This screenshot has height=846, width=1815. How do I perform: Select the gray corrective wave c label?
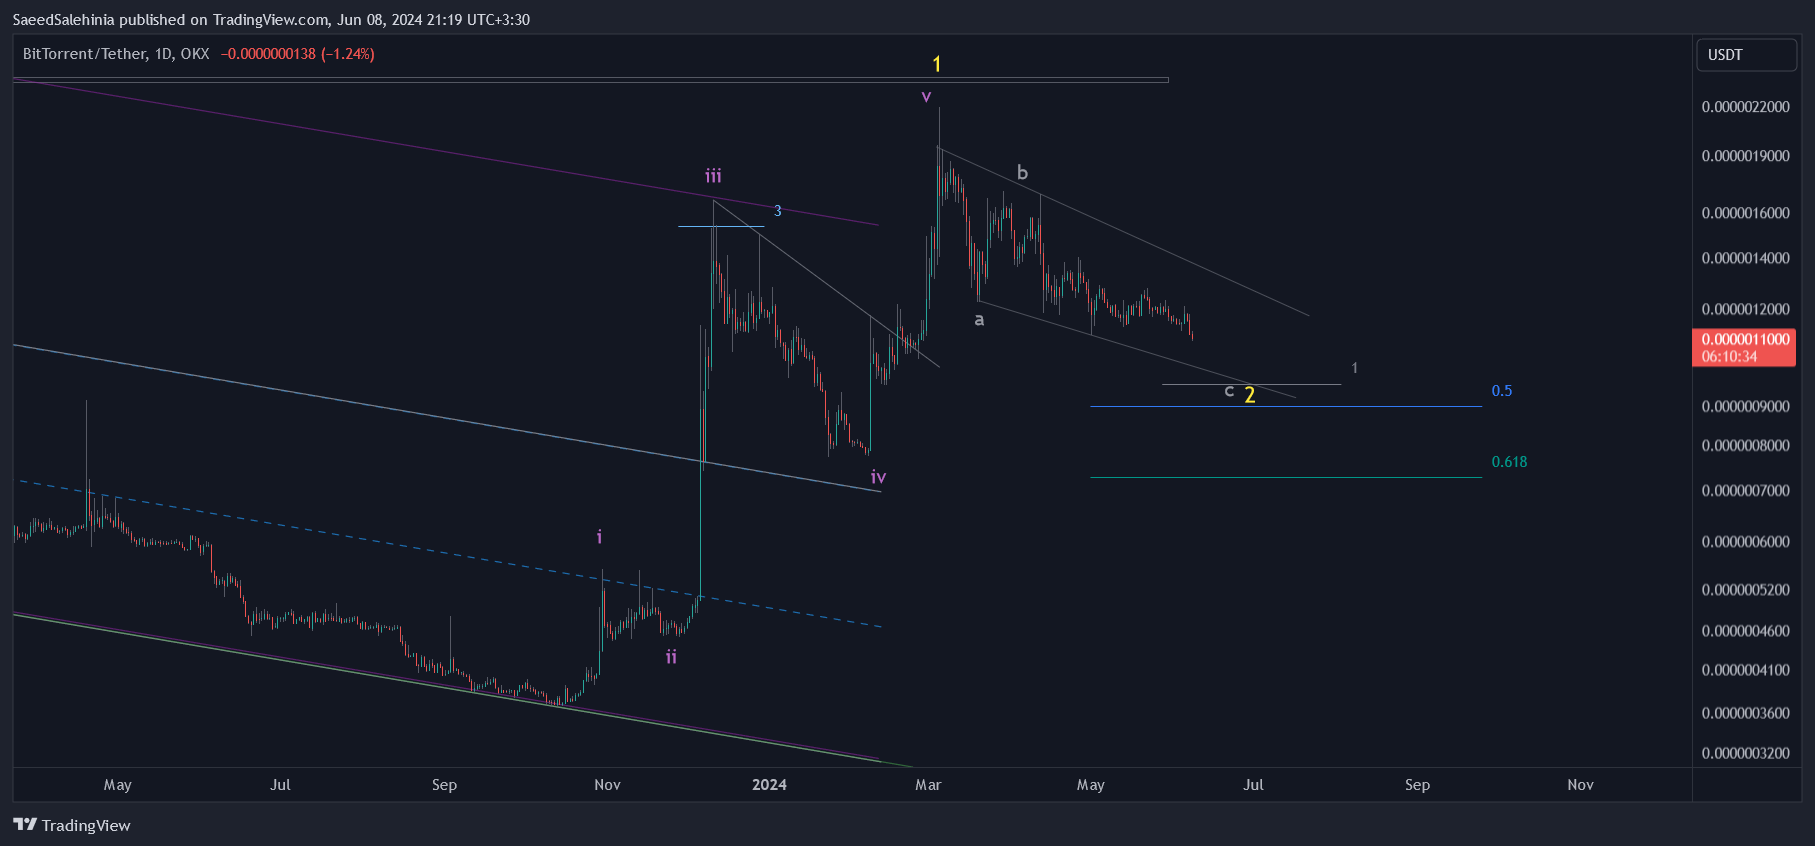[x=1229, y=391]
